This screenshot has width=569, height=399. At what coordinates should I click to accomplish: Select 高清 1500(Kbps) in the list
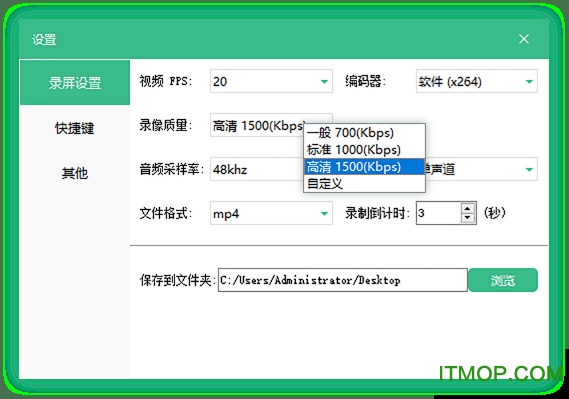click(364, 167)
